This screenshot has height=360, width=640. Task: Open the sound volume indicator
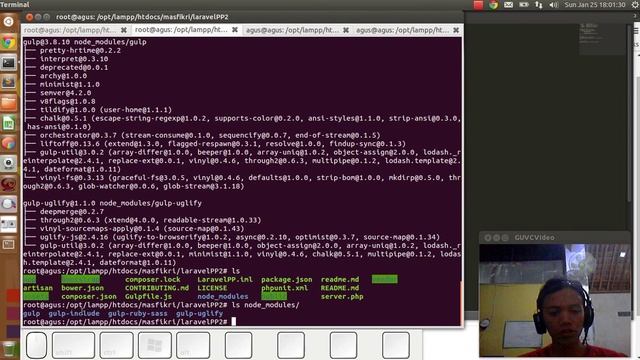[x=553, y=5]
